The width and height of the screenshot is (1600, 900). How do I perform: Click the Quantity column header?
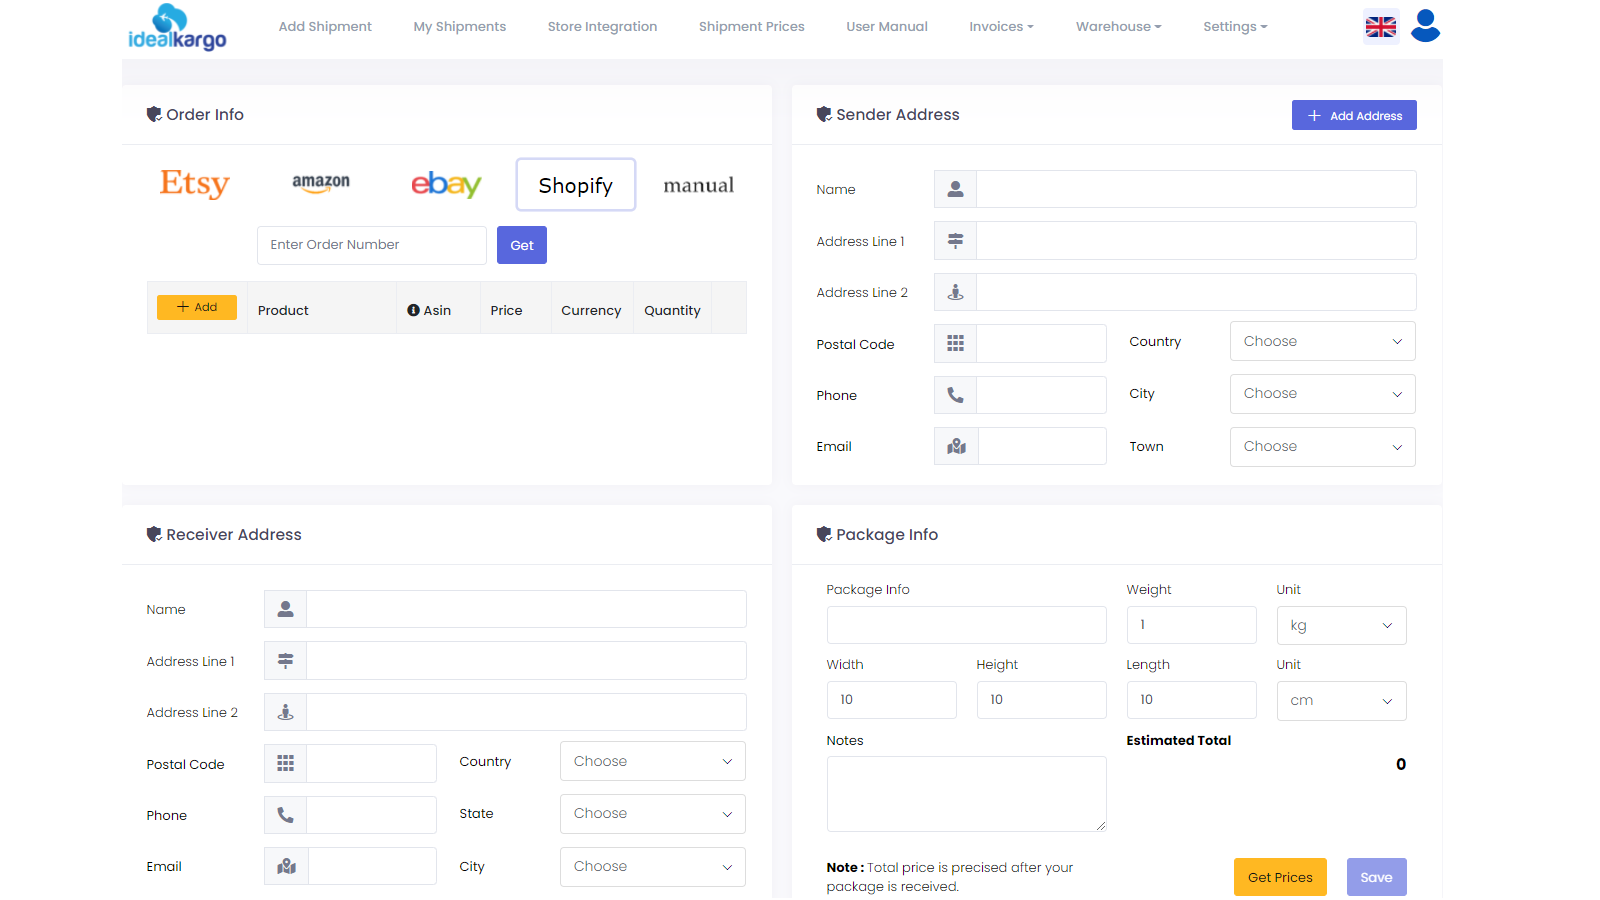point(672,310)
